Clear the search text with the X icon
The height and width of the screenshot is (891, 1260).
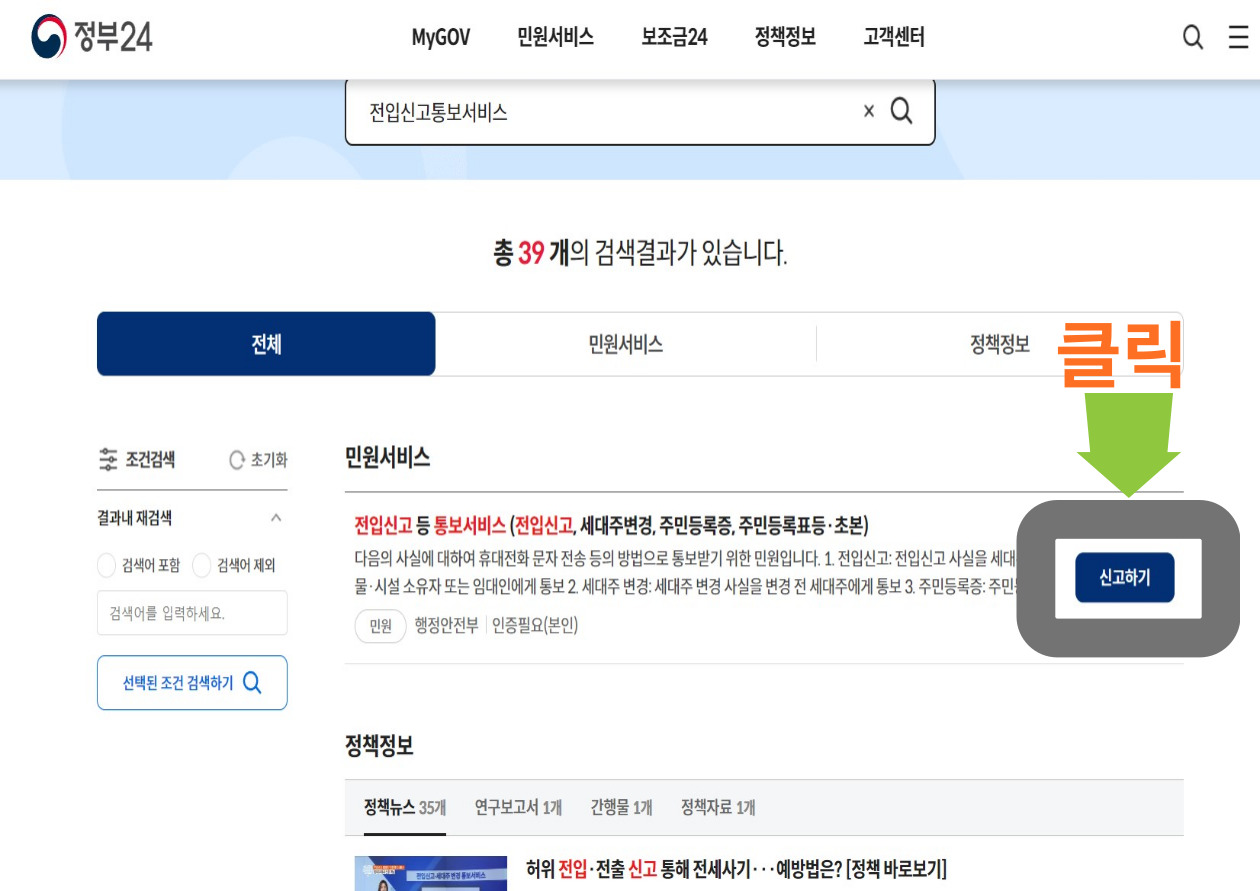pyautogui.click(x=867, y=111)
